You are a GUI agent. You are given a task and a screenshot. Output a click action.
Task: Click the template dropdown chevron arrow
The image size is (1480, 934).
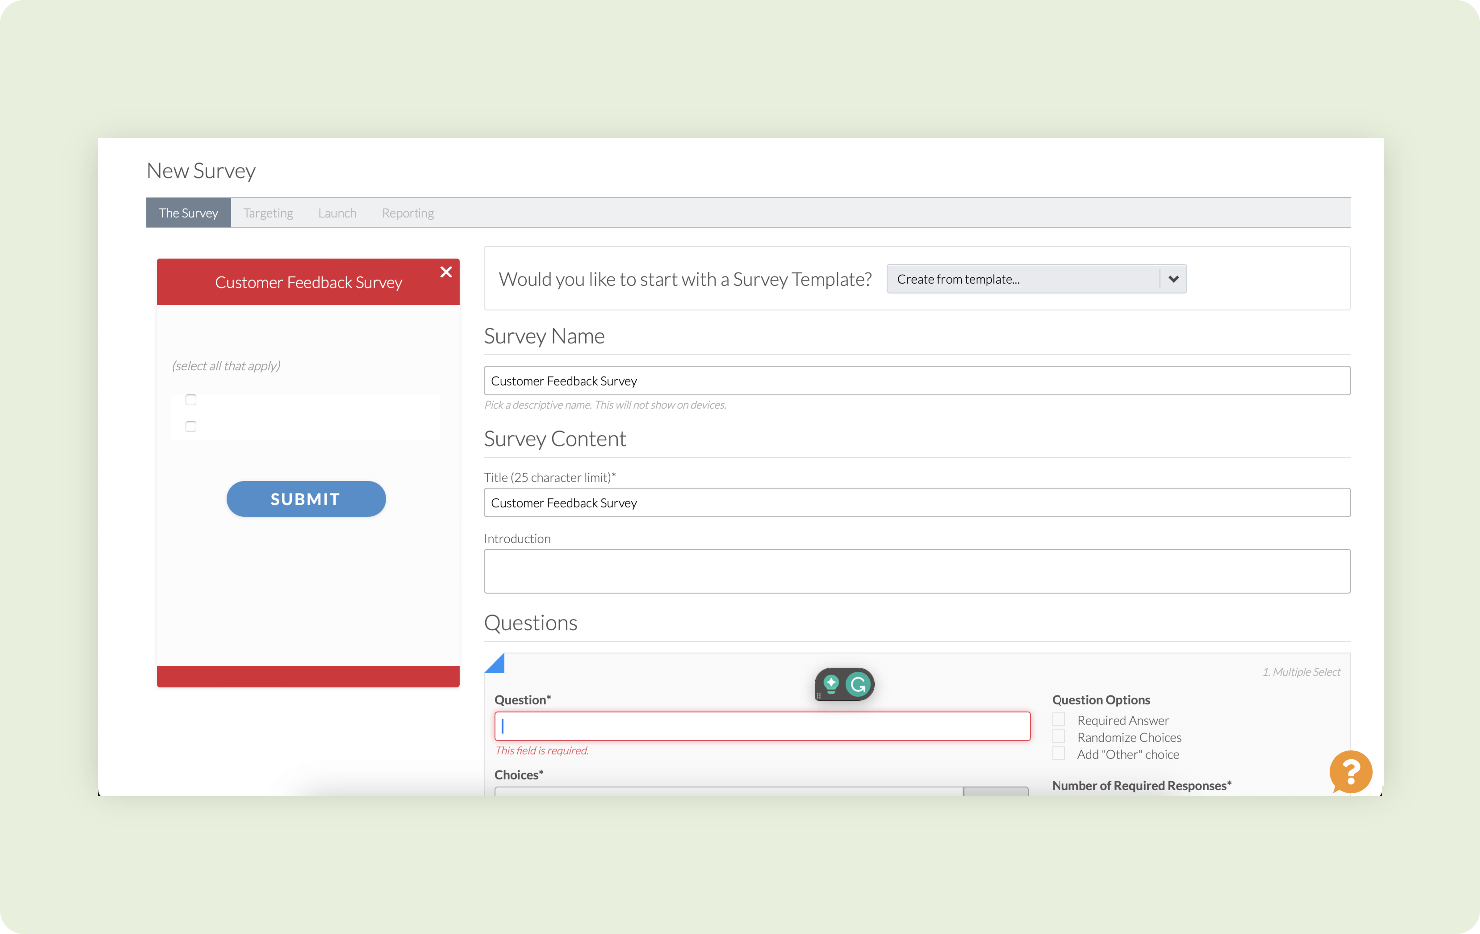point(1173,279)
